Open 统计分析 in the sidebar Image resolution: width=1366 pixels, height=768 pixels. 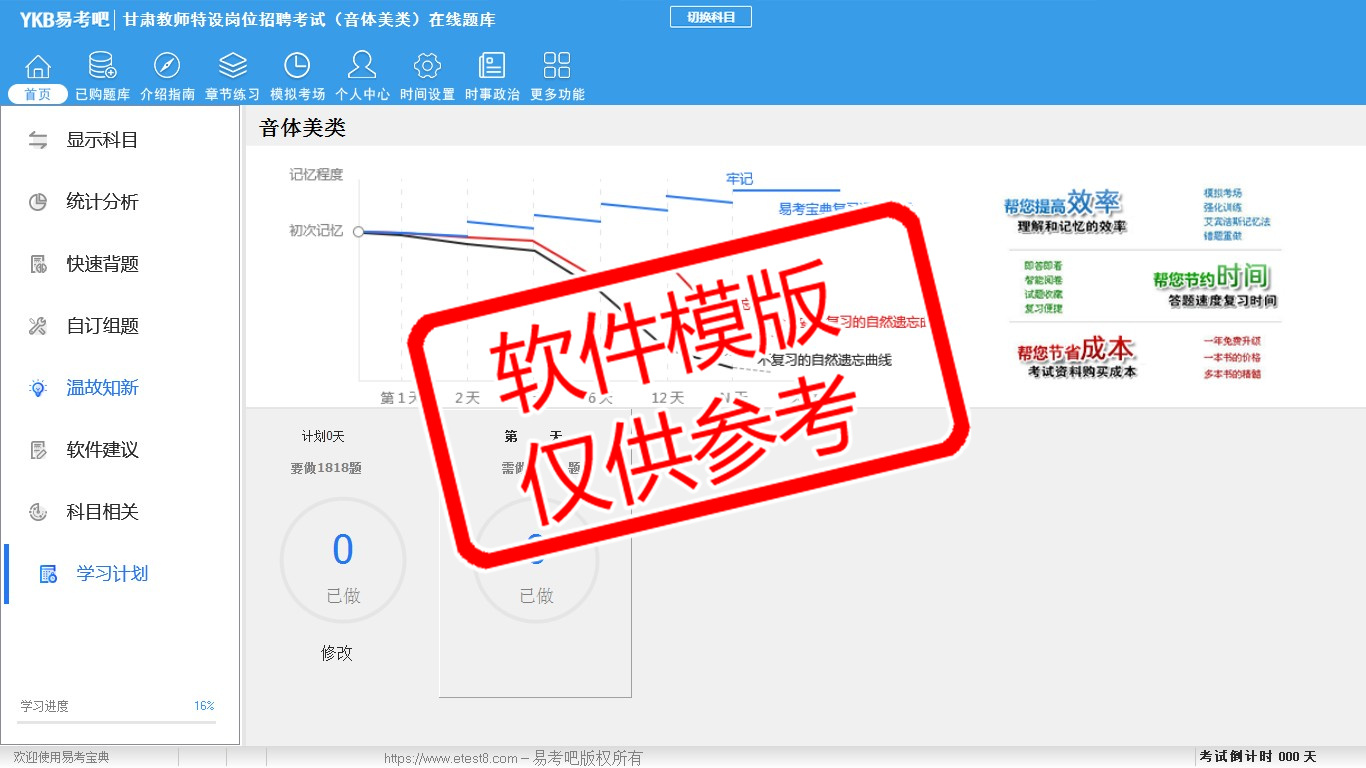[x=102, y=202]
